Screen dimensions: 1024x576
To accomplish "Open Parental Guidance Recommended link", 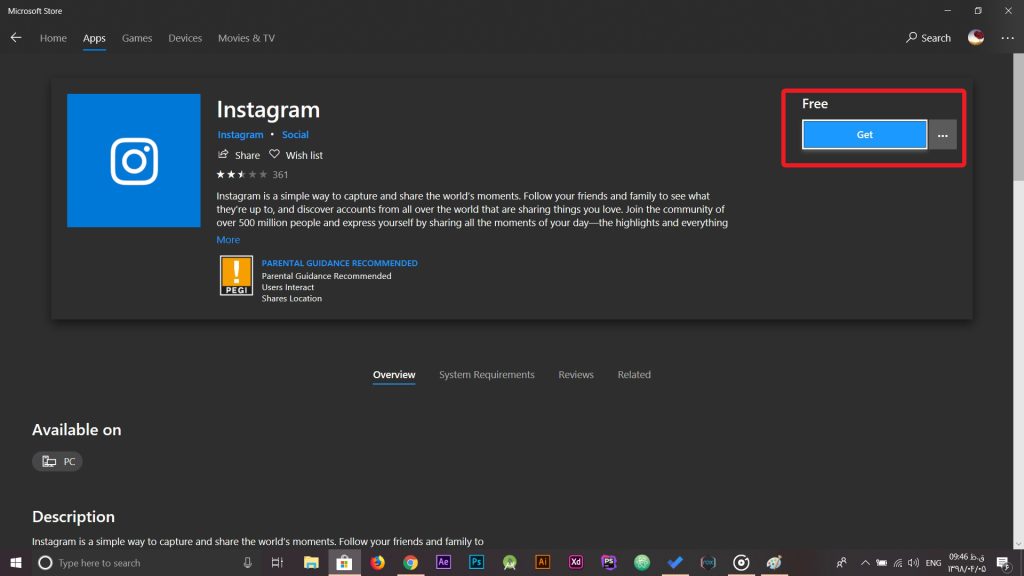I will [339, 263].
